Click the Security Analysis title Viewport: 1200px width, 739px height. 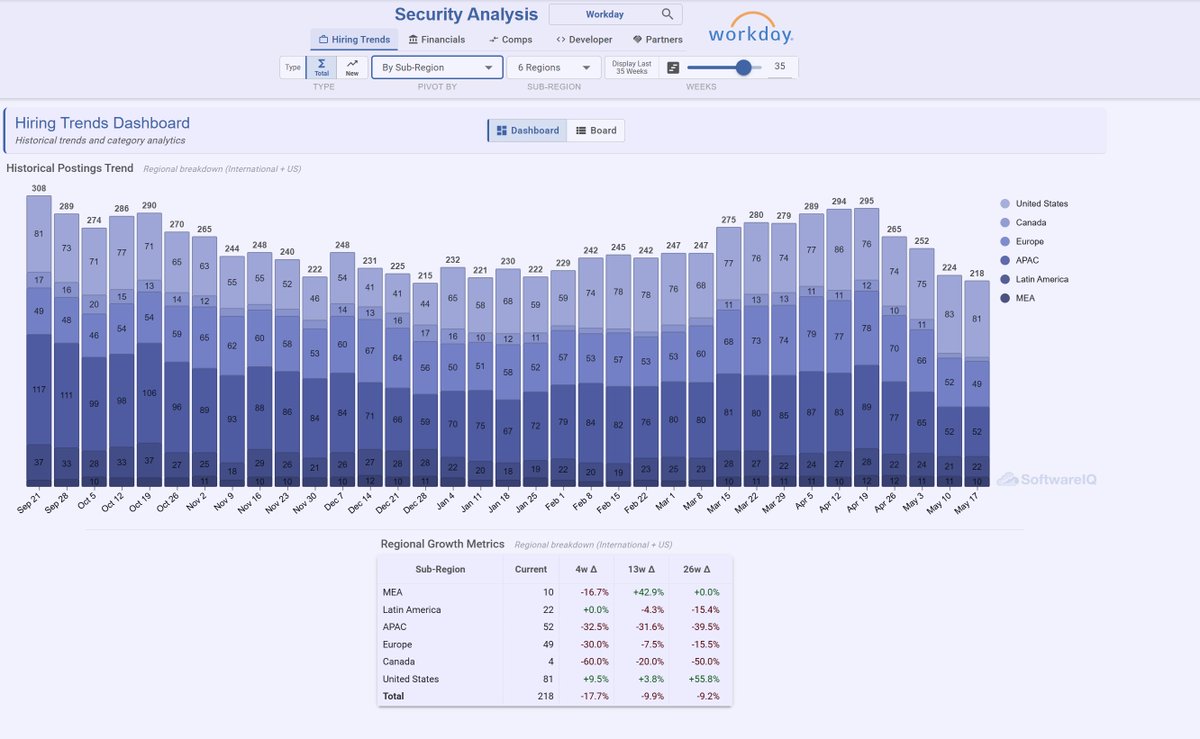click(x=466, y=14)
